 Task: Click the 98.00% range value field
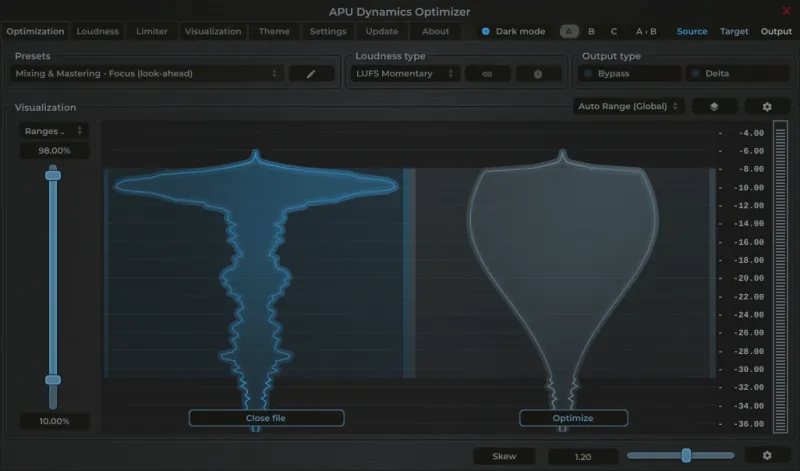tap(54, 151)
